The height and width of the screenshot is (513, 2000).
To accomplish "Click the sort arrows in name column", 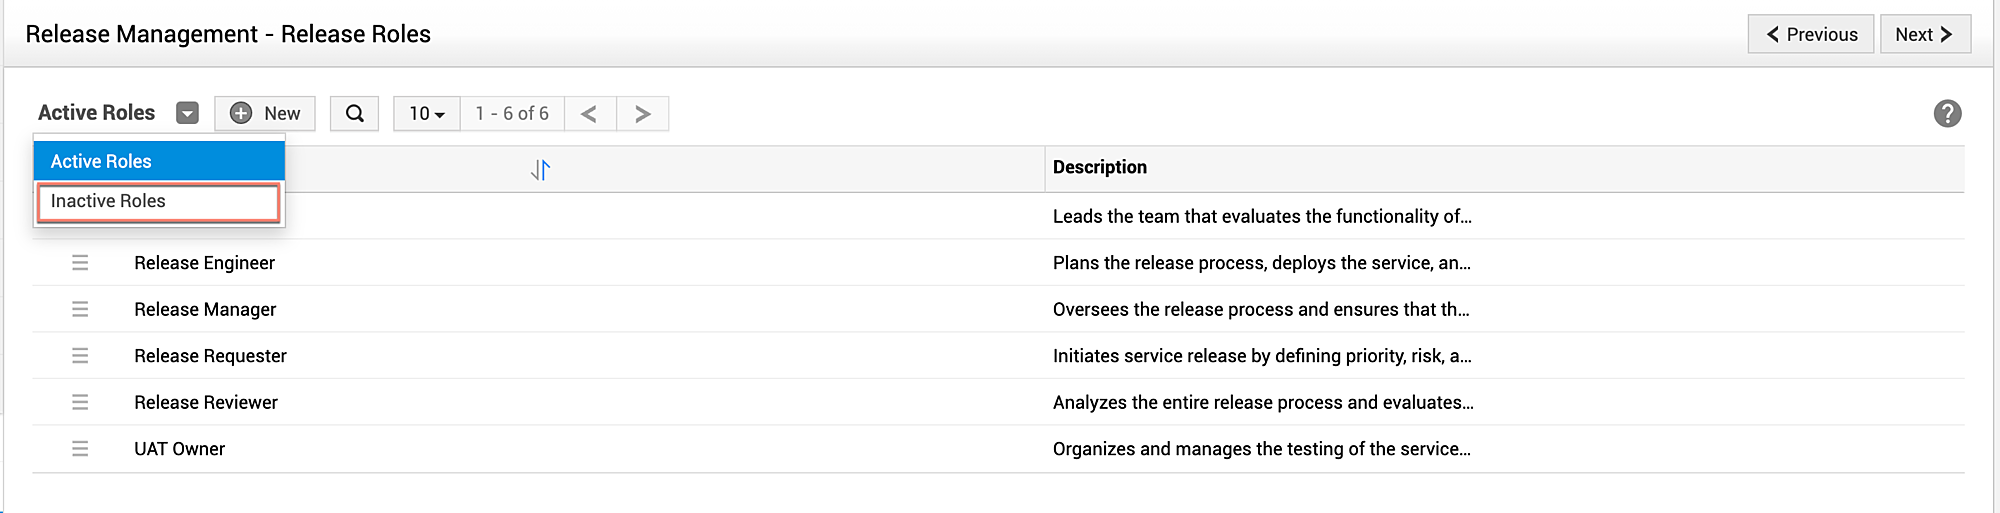I will 540,170.
